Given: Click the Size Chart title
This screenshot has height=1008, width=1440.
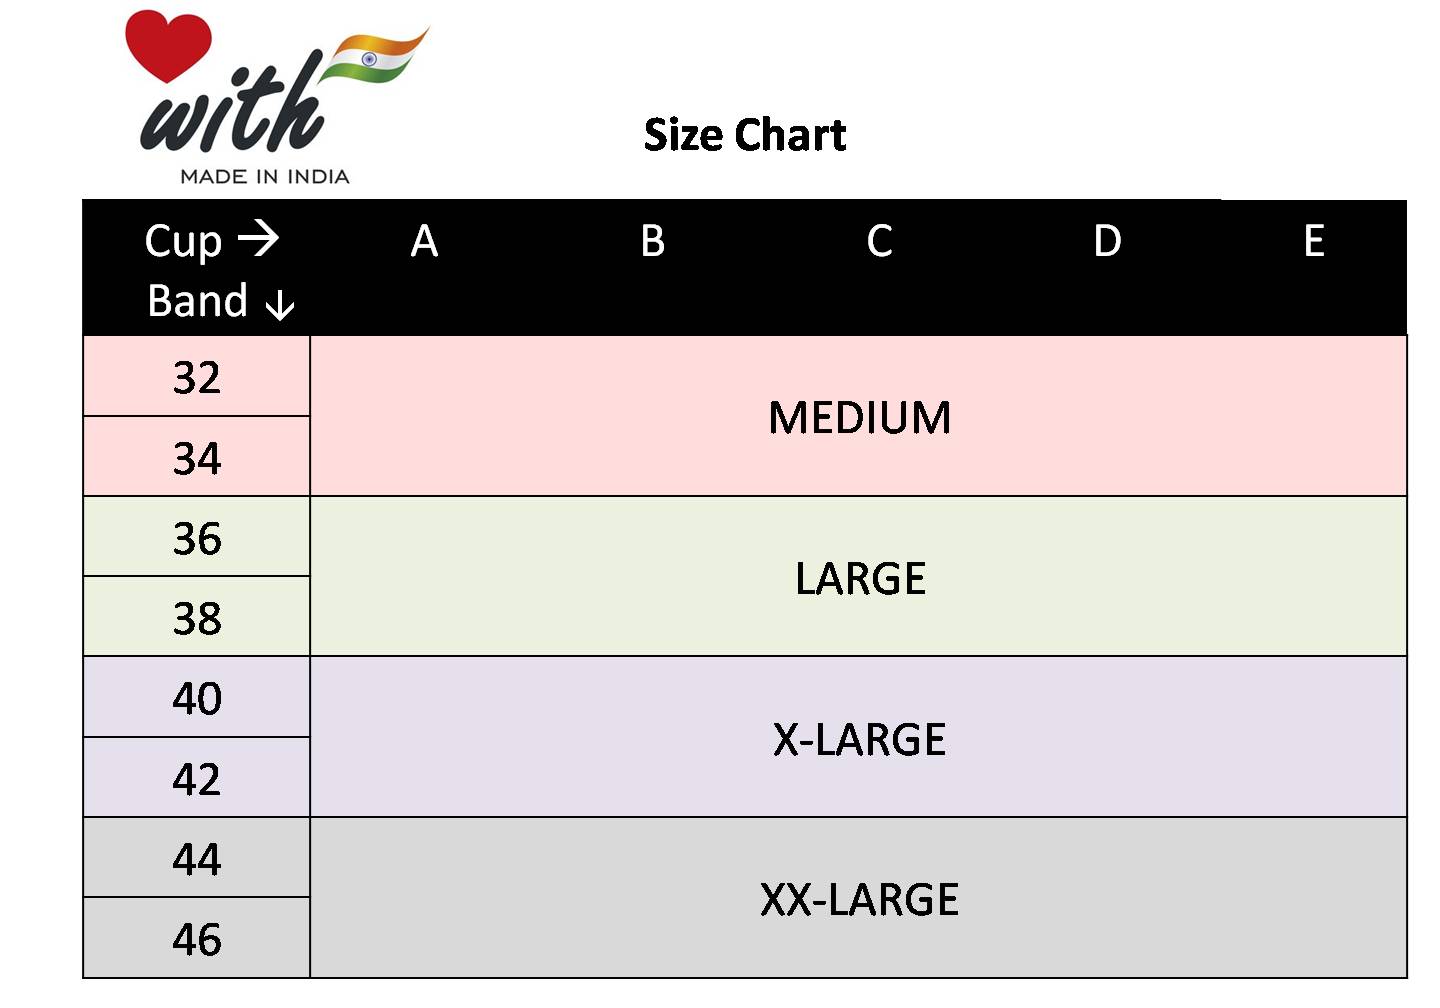Looking at the screenshot, I should coord(745,135).
